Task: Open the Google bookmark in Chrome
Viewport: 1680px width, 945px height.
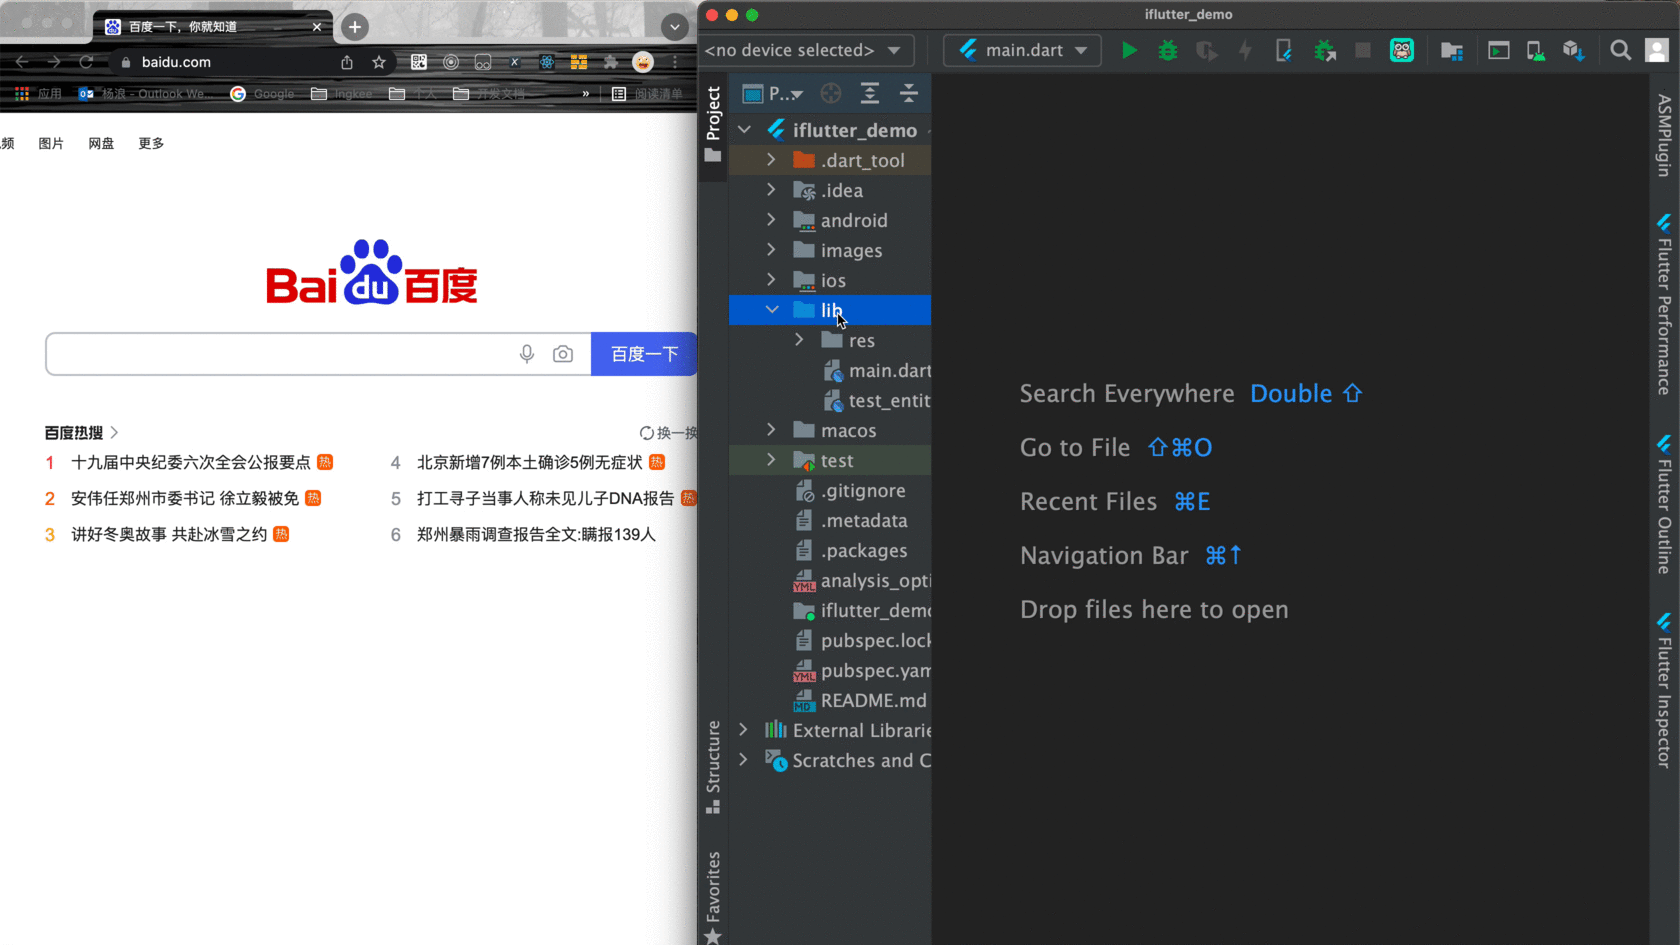Action: click(x=263, y=94)
